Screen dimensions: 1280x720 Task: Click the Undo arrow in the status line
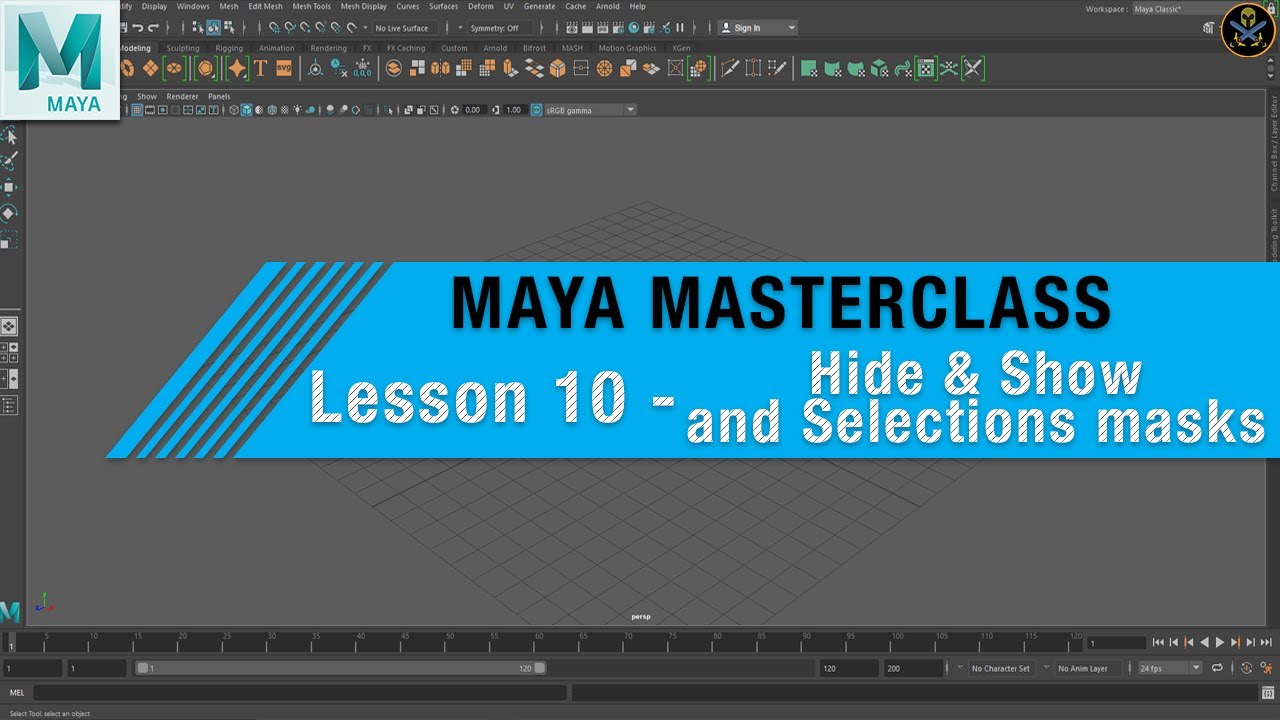pyautogui.click(x=137, y=28)
